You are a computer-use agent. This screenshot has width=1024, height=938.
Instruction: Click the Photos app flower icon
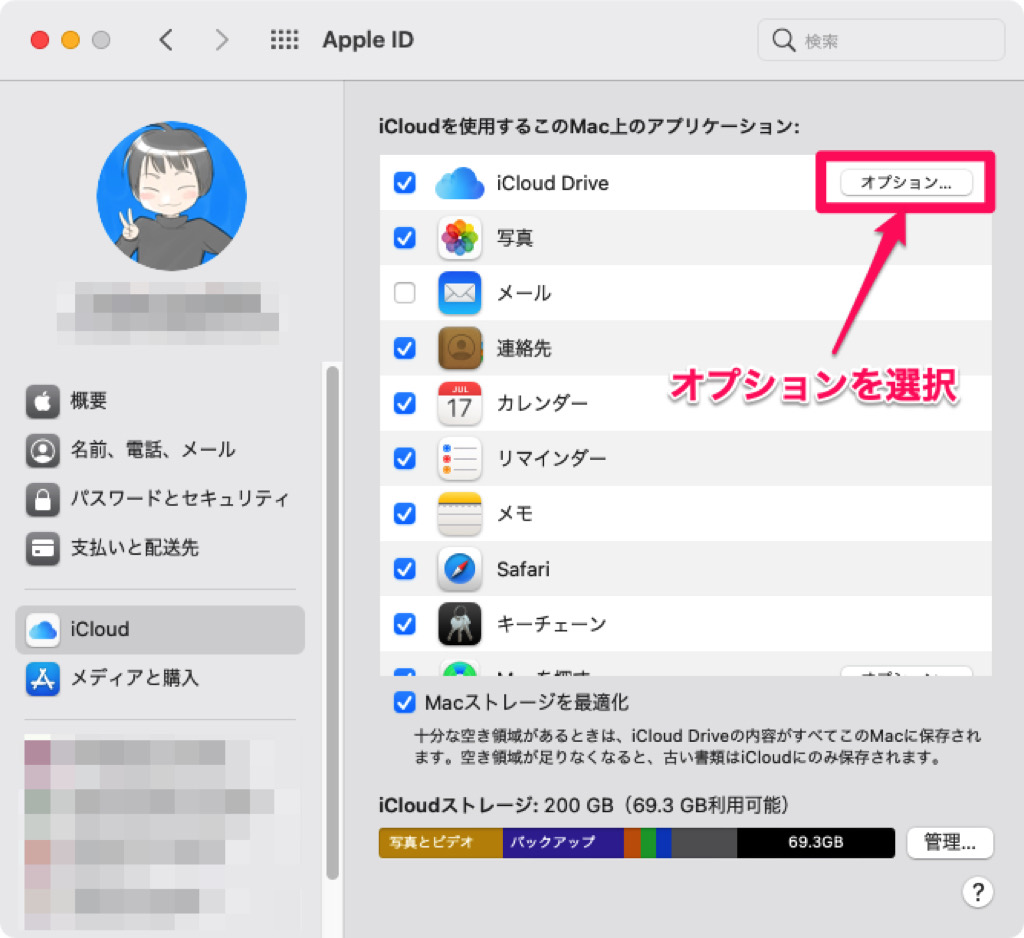click(459, 238)
